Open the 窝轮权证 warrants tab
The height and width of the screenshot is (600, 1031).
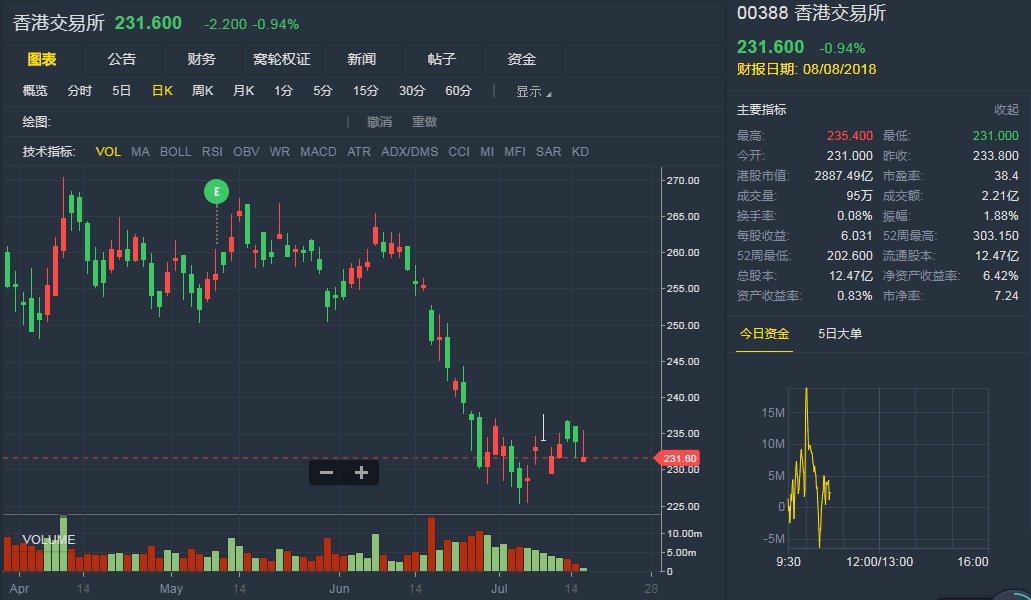(x=281, y=59)
